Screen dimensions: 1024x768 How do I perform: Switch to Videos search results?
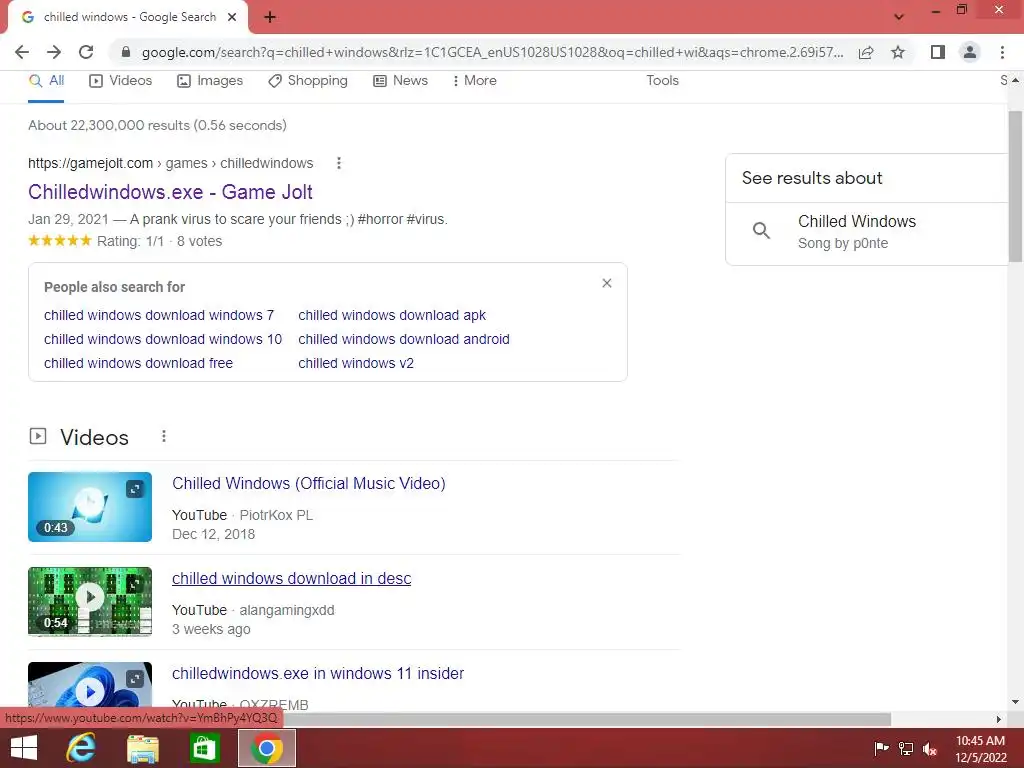pyautogui.click(x=121, y=80)
